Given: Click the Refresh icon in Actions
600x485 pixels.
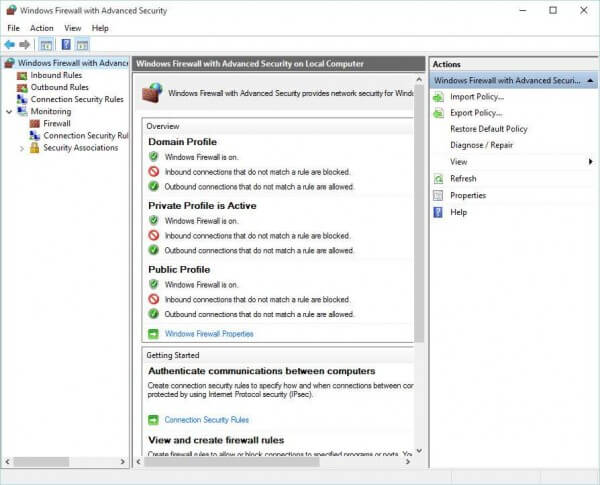Looking at the screenshot, I should 438,179.
